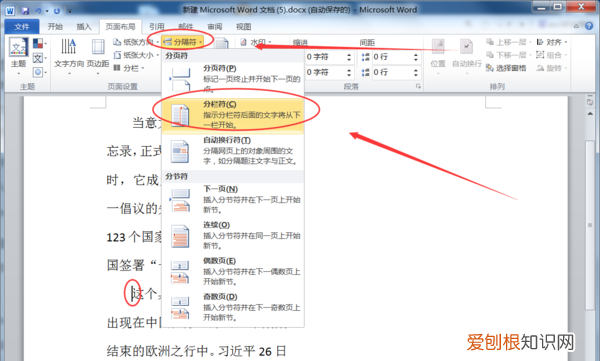Insert Even Page (偶数页) section break
This screenshot has width=600, height=361.
tap(233, 271)
